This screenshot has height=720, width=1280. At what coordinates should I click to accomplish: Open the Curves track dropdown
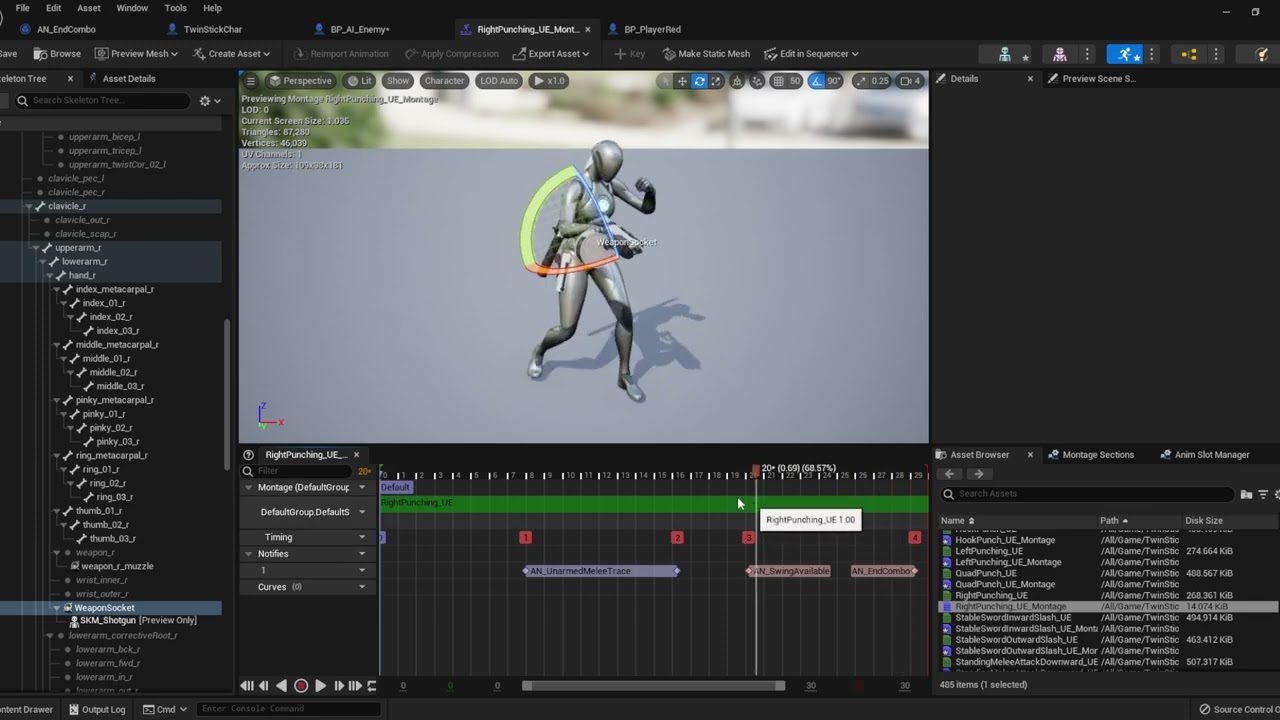pyautogui.click(x=362, y=587)
